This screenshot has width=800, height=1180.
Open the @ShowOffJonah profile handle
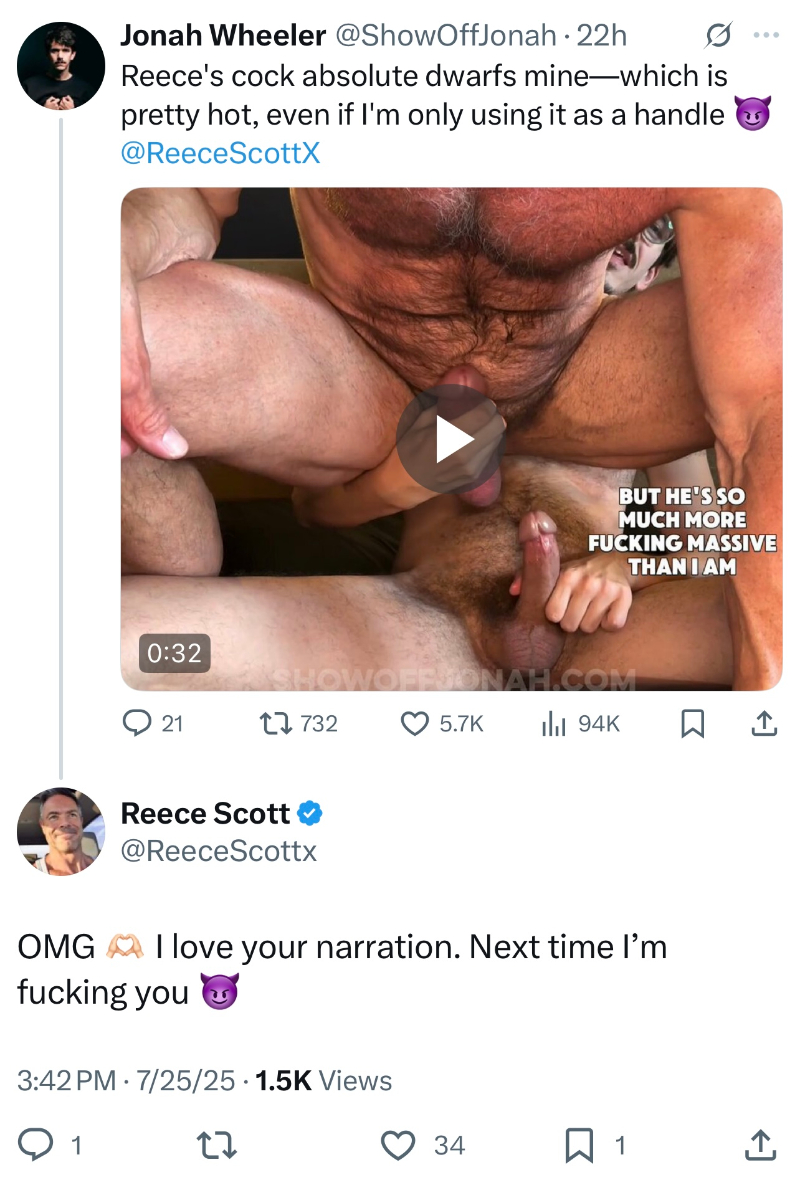coord(446,36)
